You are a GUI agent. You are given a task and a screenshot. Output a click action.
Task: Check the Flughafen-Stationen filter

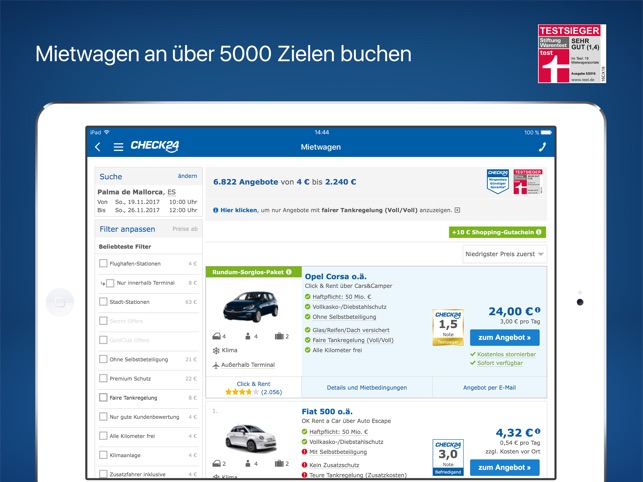tap(103, 263)
